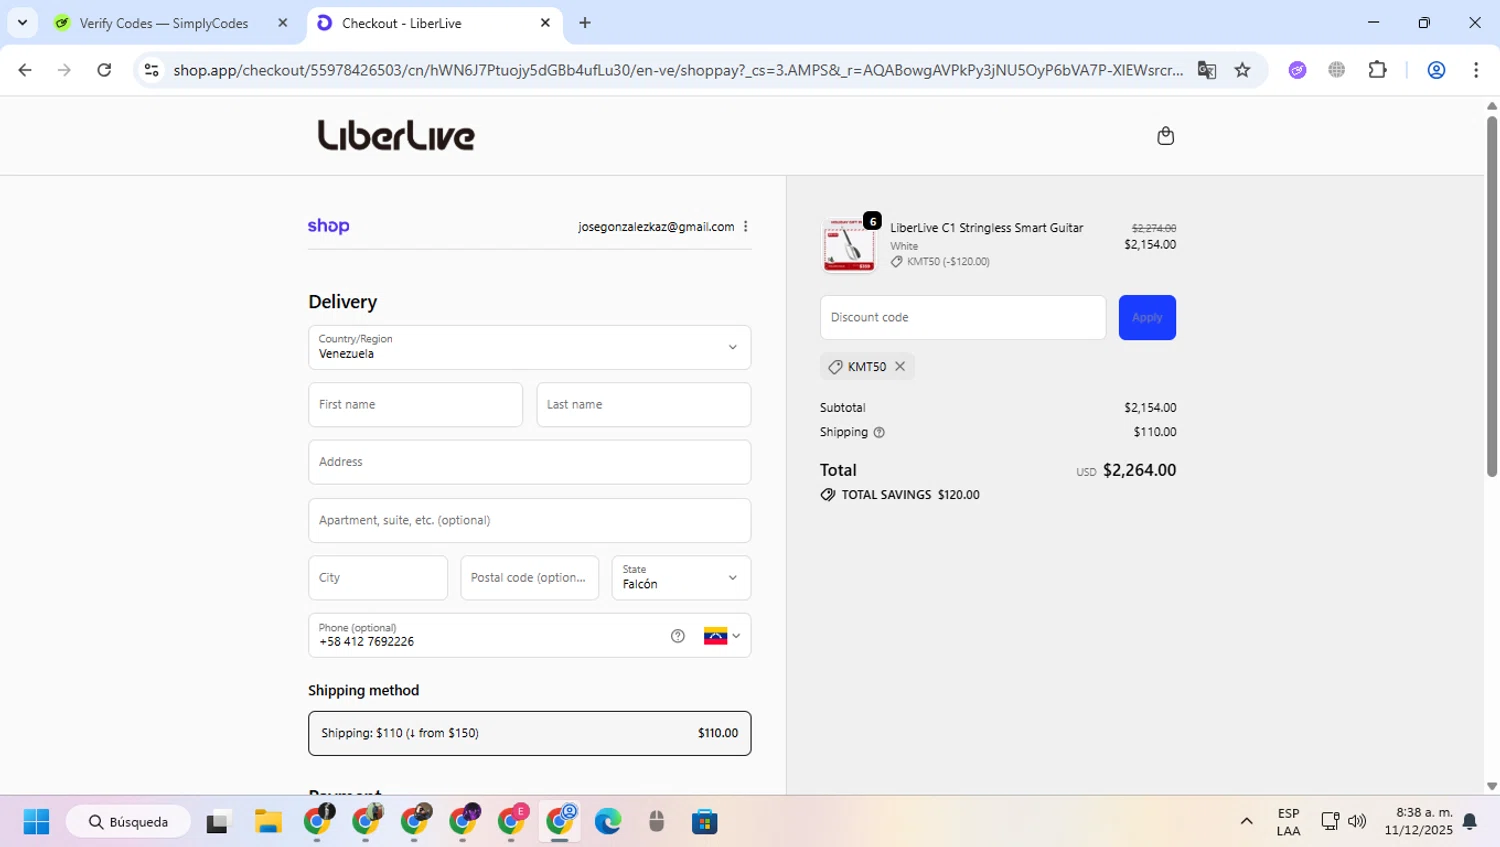Click the globe extension icon
The image size is (1500, 847).
point(1336,70)
